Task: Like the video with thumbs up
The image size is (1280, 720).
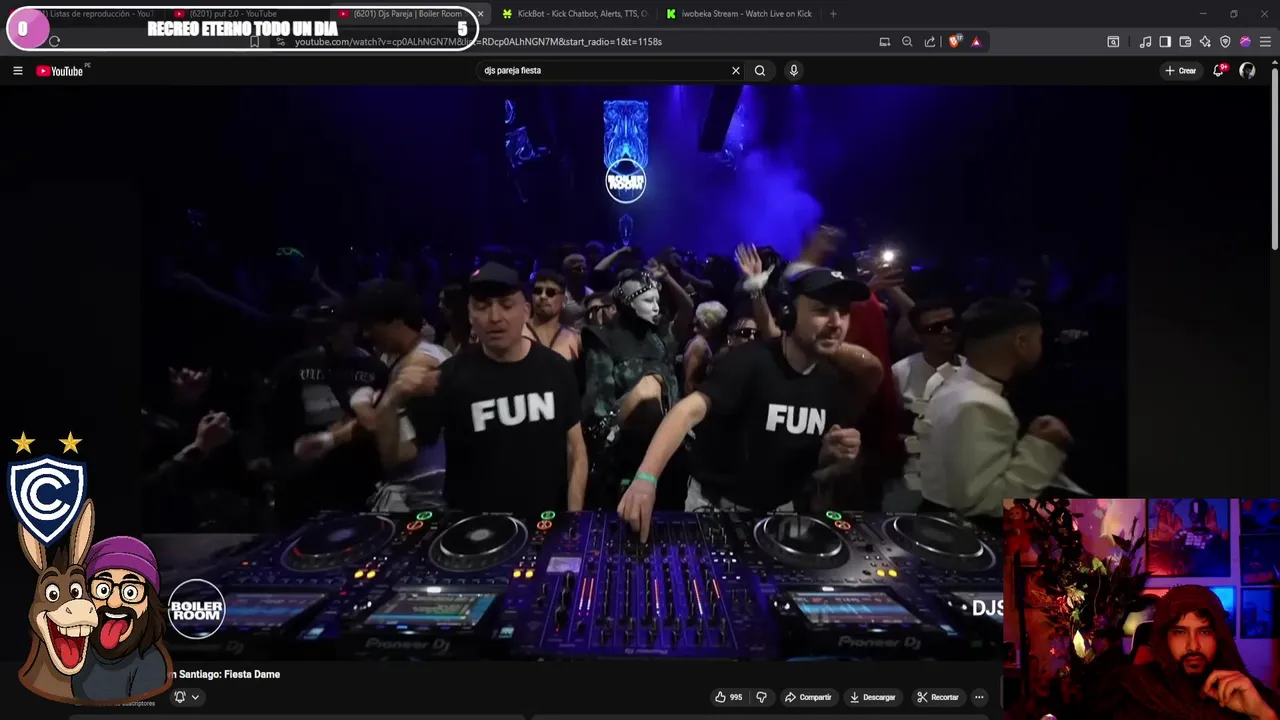Action: (729, 697)
